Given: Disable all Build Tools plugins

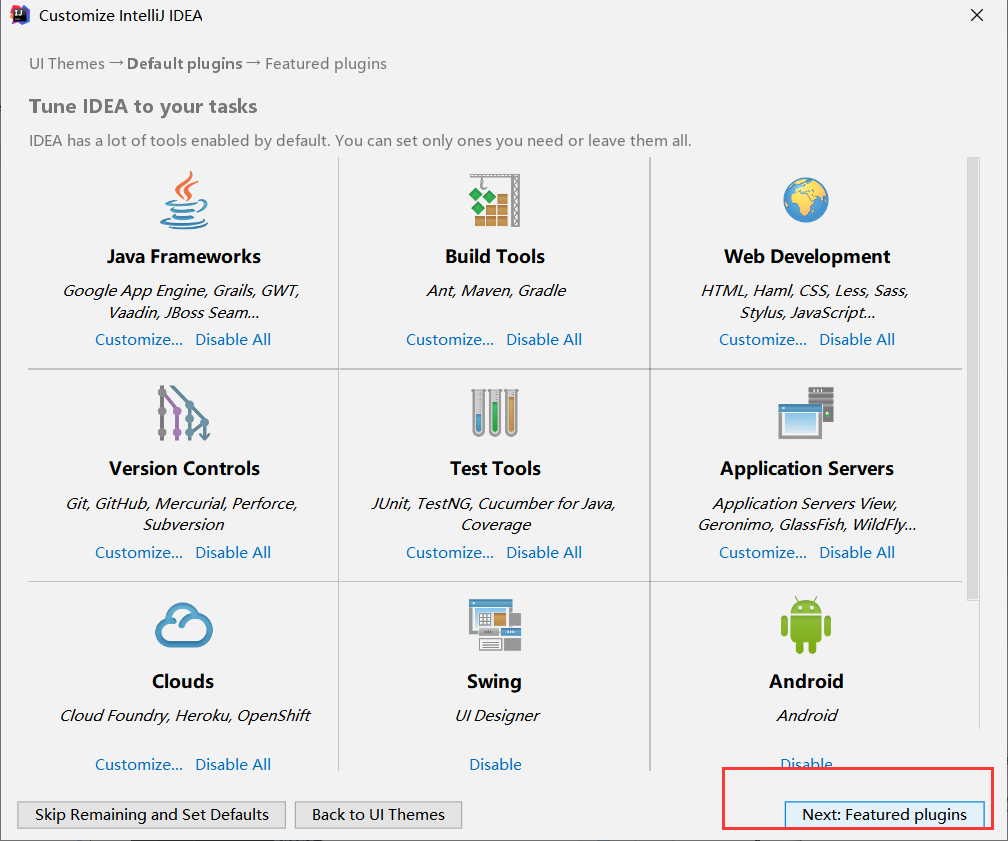Looking at the screenshot, I should coord(544,339).
